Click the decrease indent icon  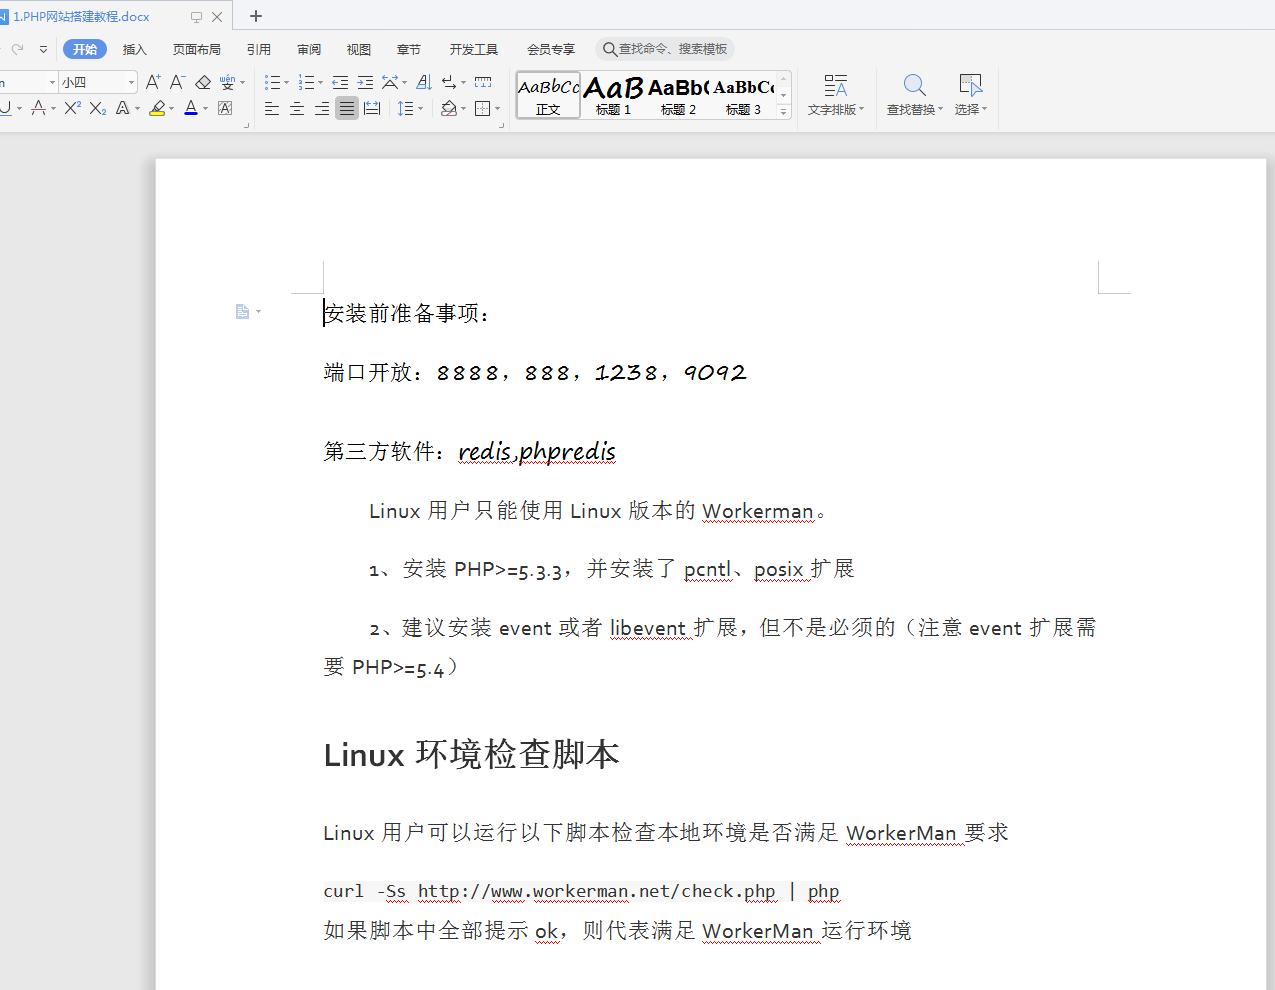point(340,82)
